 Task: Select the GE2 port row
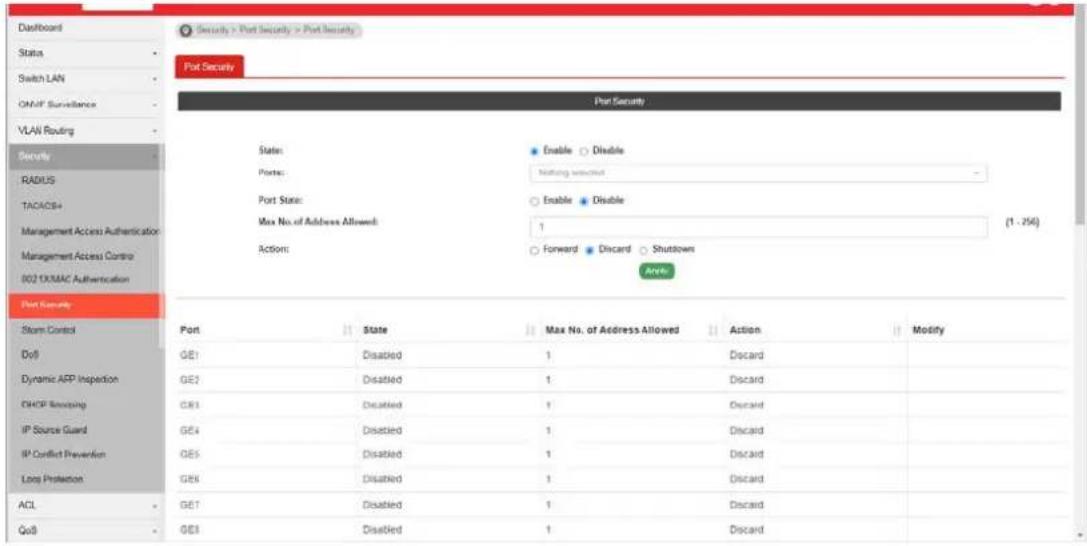pos(621,380)
